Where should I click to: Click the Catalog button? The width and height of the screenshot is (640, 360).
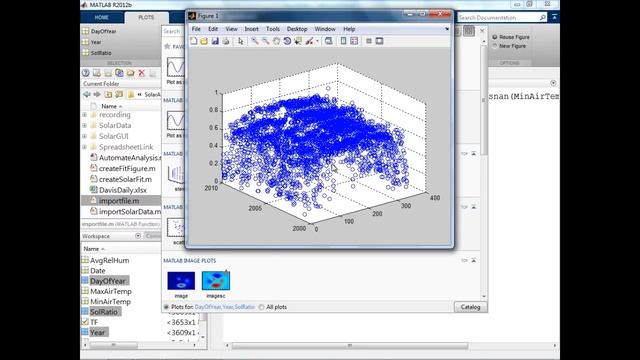click(x=470, y=307)
